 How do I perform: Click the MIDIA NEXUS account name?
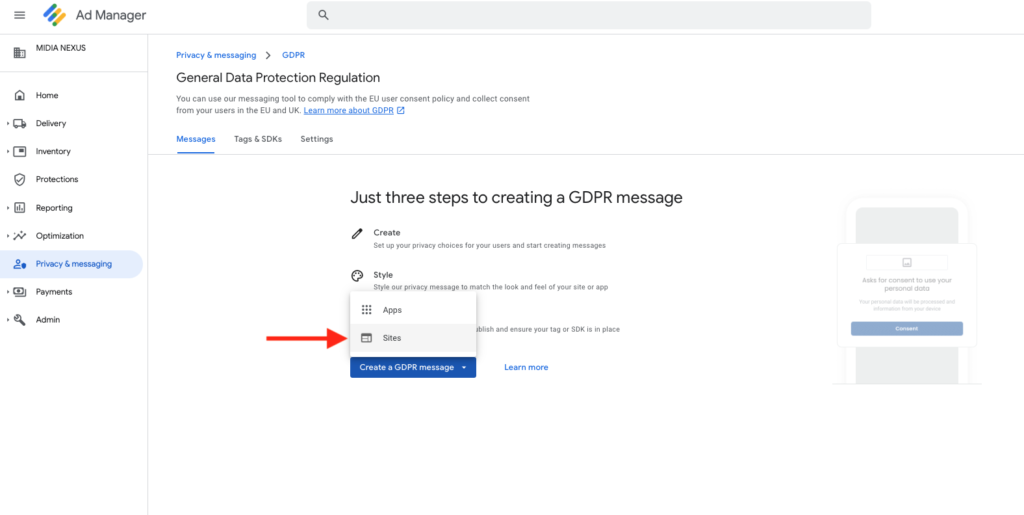tap(61, 48)
